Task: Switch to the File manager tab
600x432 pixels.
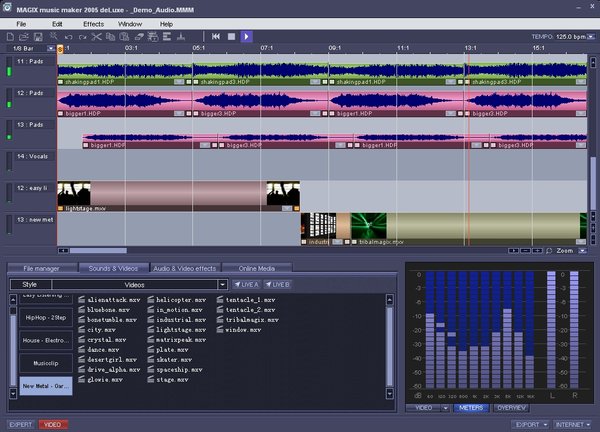Action: [42, 268]
